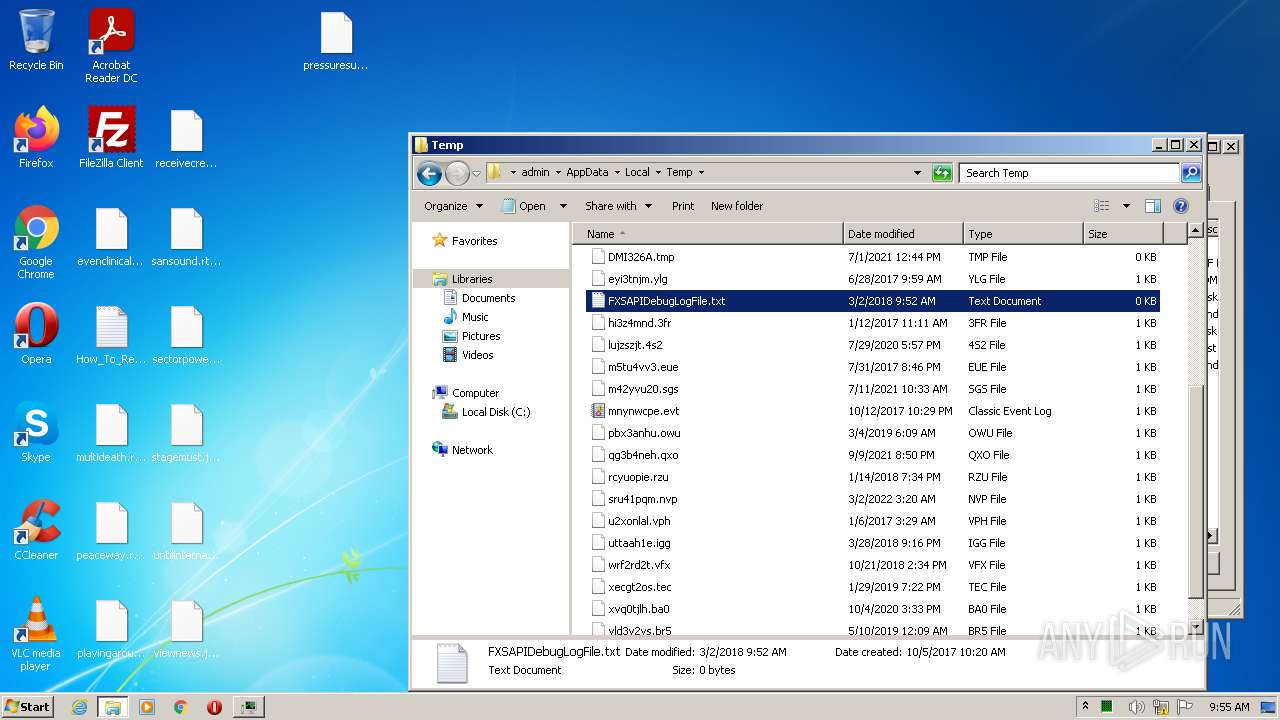1280x720 pixels.
Task: Open the Organize dropdown menu
Action: pos(453,206)
